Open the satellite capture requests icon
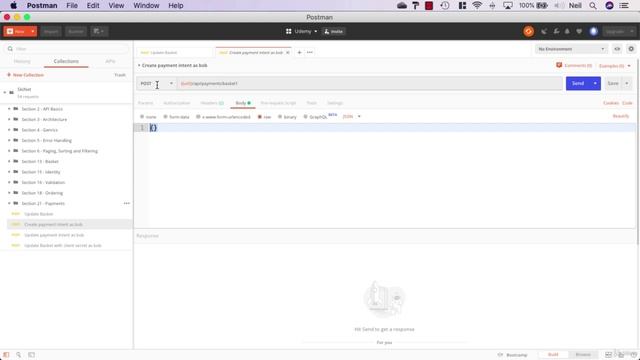This screenshot has height=360, width=640. click(544, 31)
